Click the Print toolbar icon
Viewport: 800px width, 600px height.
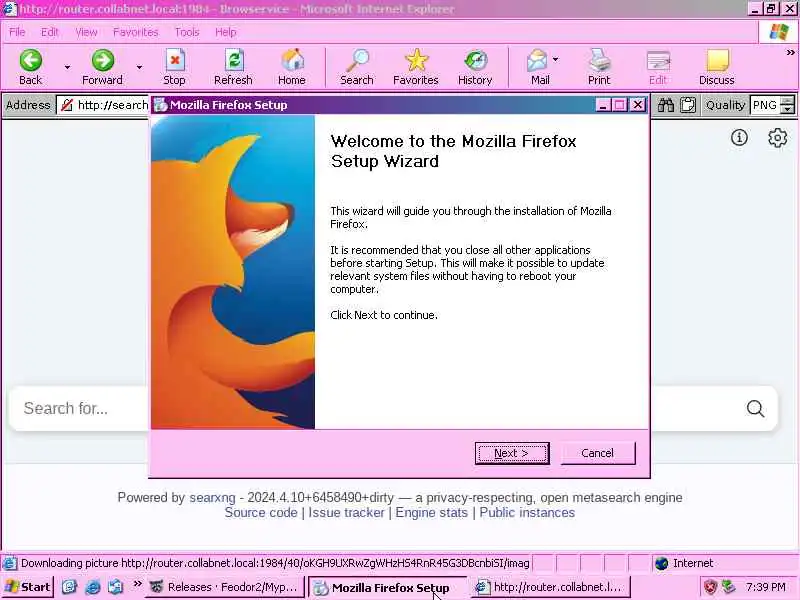pyautogui.click(x=599, y=61)
